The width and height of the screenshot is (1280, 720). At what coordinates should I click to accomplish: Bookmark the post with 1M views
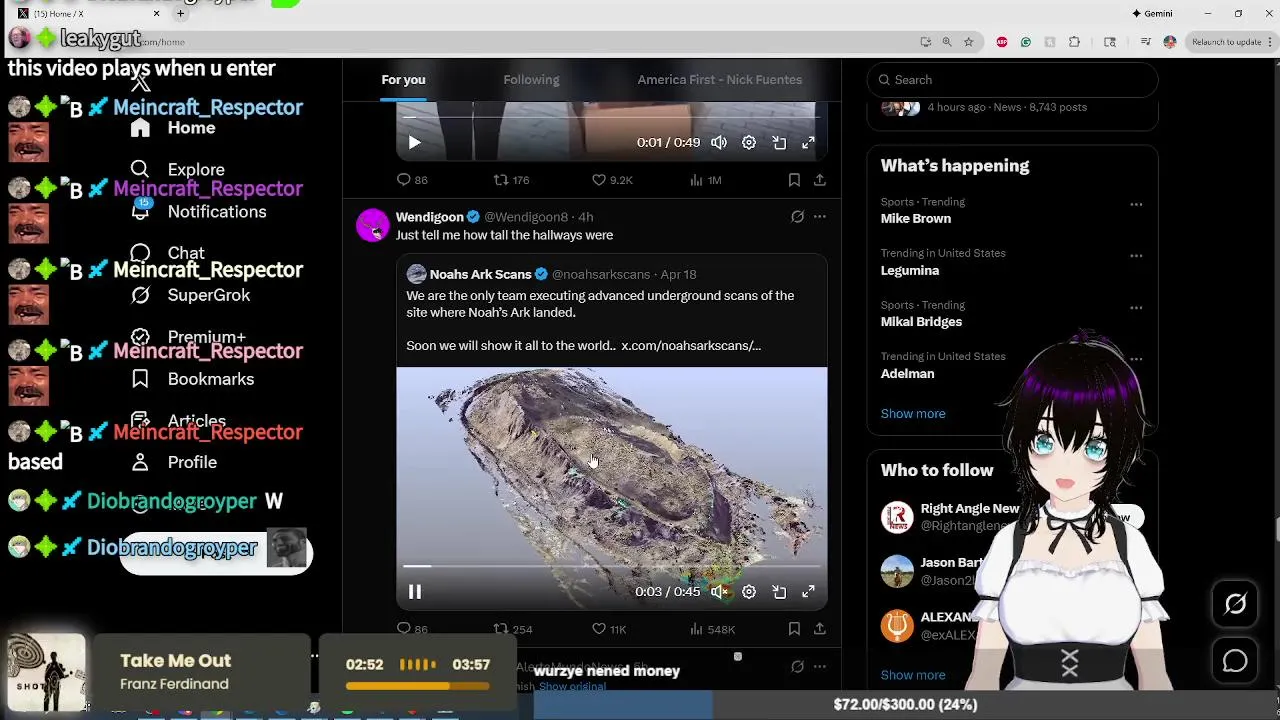click(794, 180)
